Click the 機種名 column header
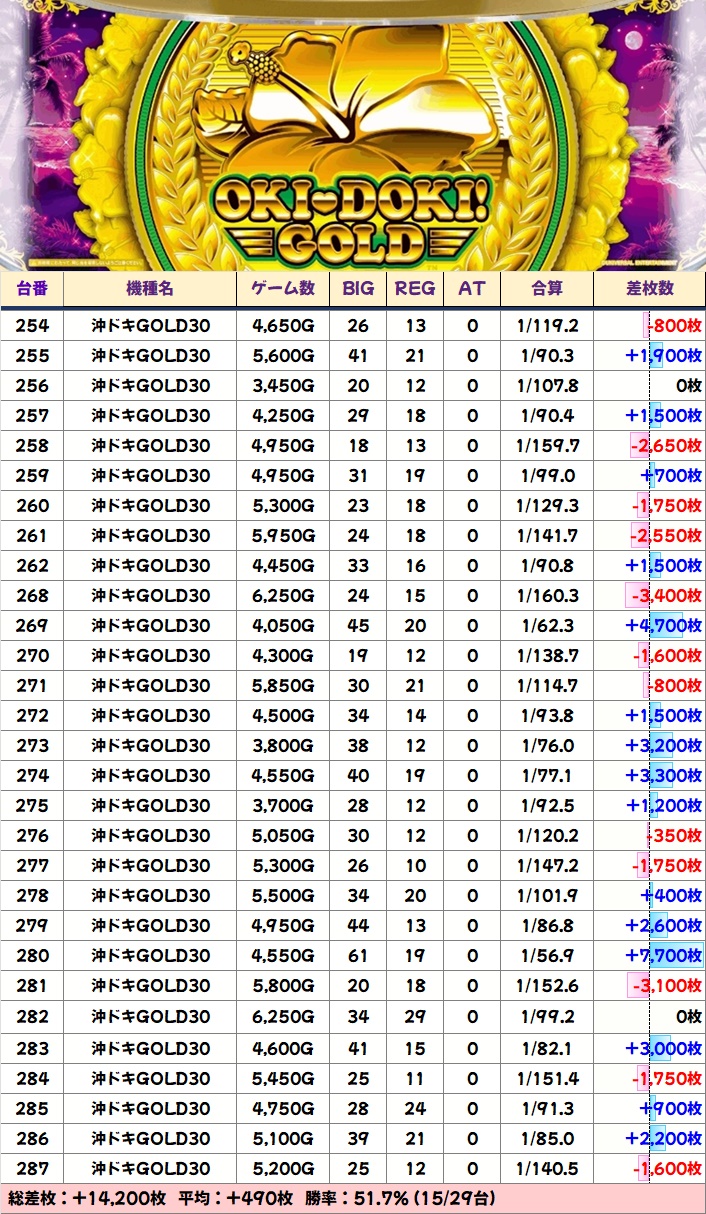This screenshot has width=706, height=1214. click(150, 288)
